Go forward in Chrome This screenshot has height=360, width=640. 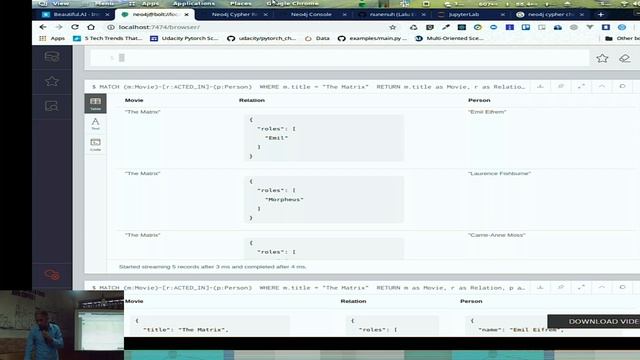pos(59,27)
